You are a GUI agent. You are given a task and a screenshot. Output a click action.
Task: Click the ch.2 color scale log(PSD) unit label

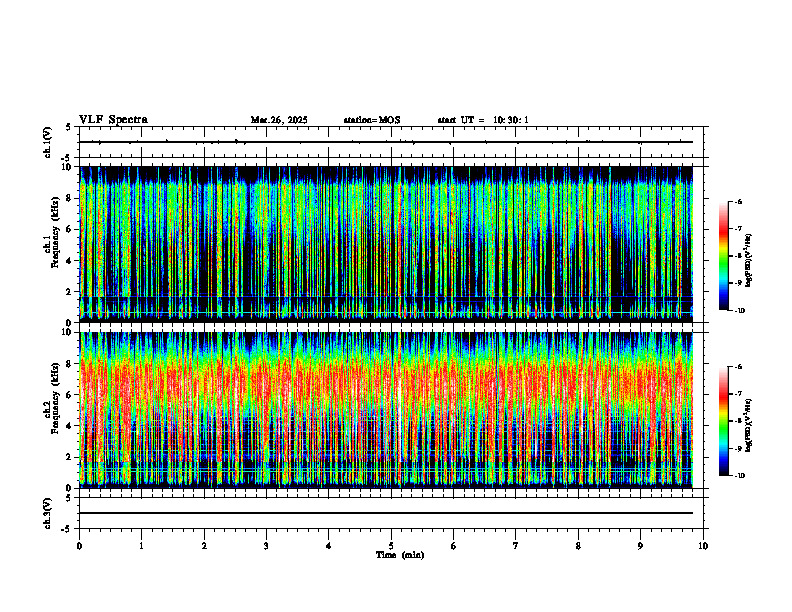click(749, 425)
